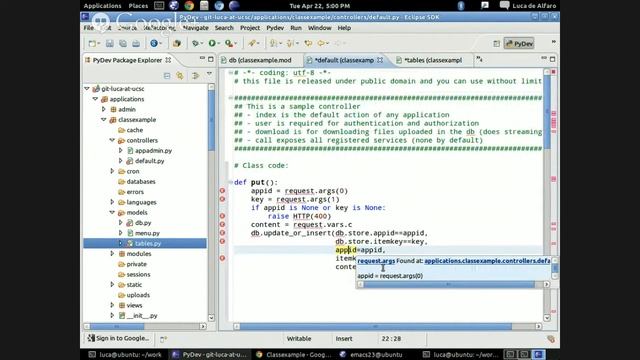
Task: Switch to the db (classexample.mod tab
Action: (x=260, y=60)
